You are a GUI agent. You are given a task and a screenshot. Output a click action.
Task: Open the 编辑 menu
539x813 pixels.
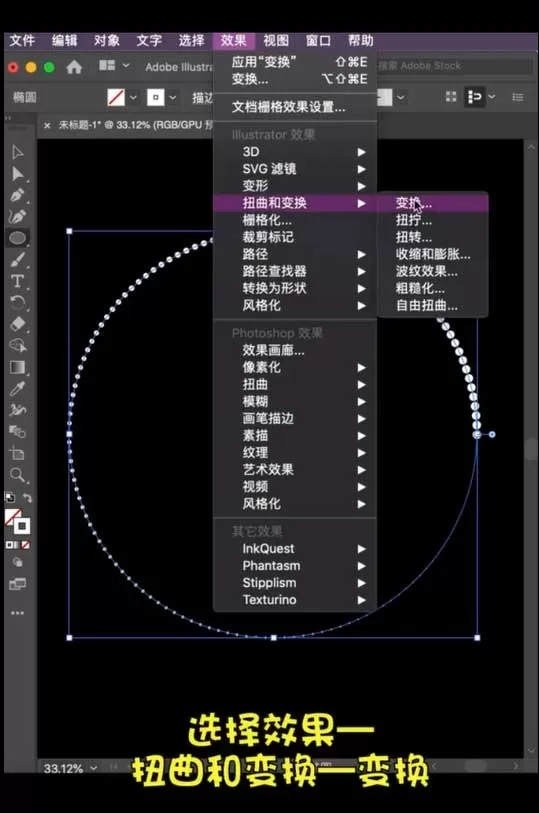64,40
